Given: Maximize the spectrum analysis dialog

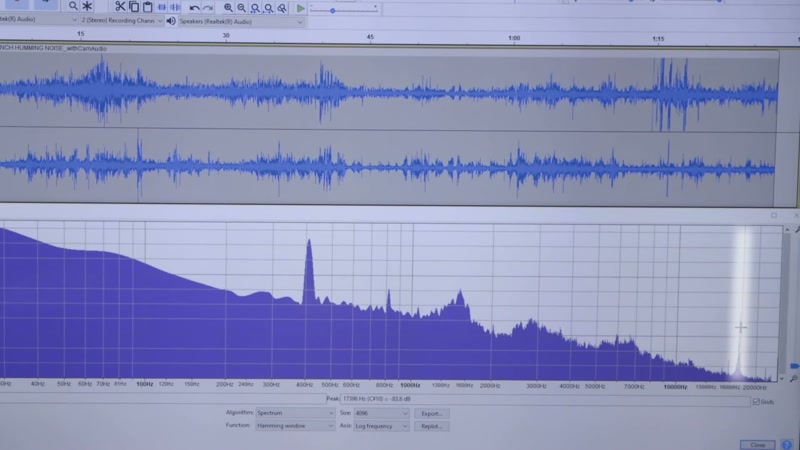Looking at the screenshot, I should [774, 215].
